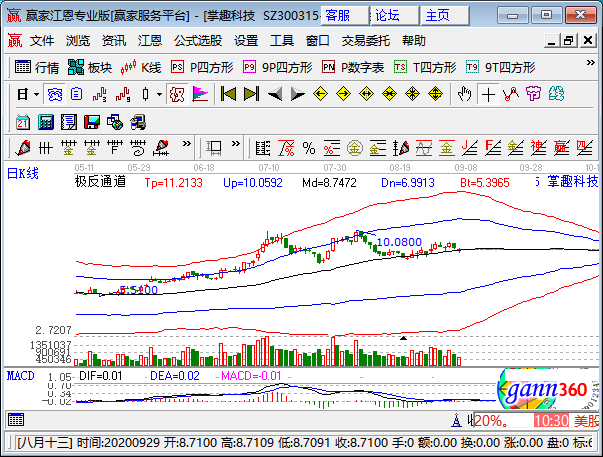Open the 公式选股 menu
Viewport: 603px width, 457px height.
coord(198,41)
